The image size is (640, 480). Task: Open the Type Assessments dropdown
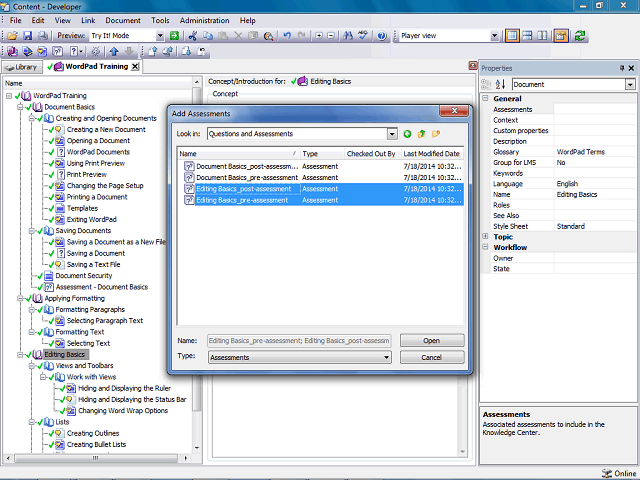[386, 358]
